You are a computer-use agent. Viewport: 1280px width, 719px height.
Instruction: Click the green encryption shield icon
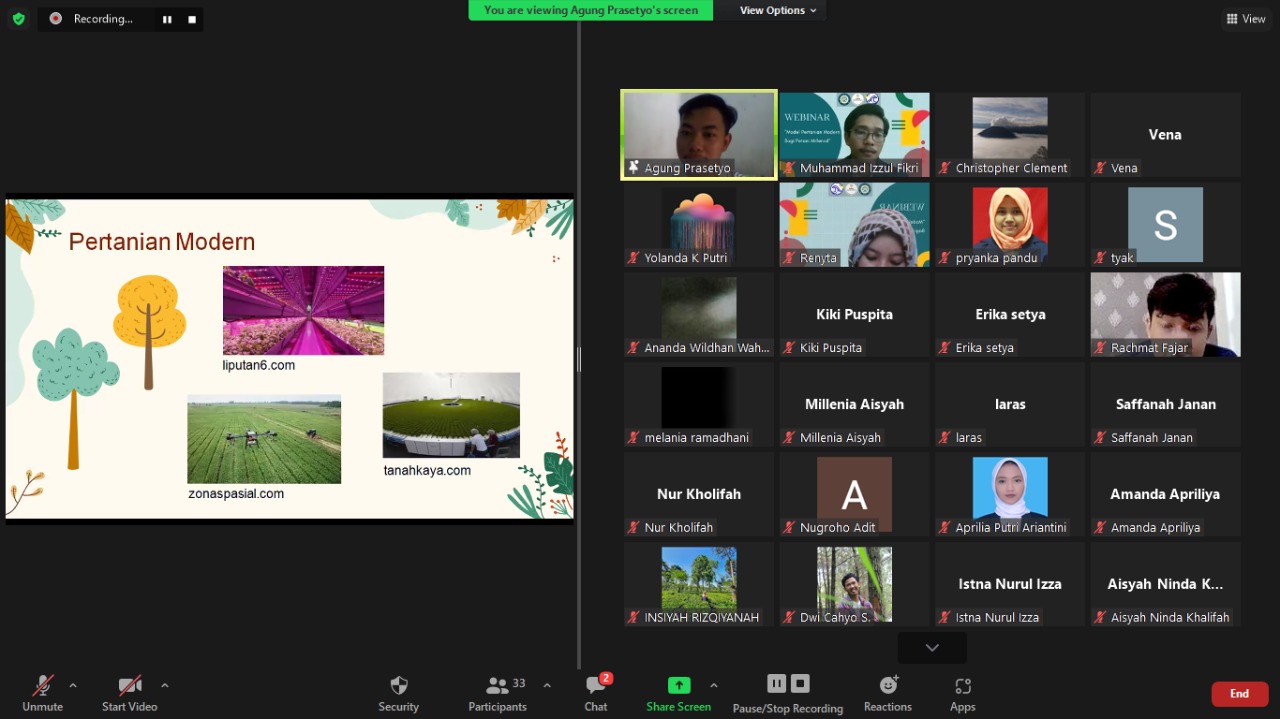point(18,18)
